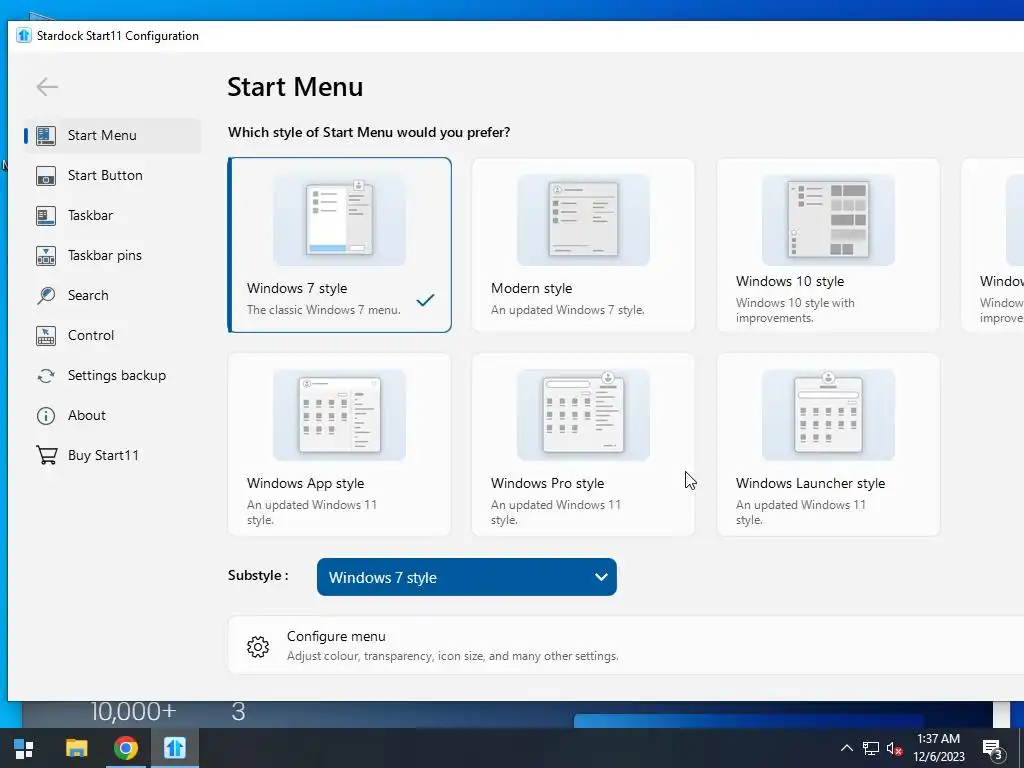Click the Windows Launcher style preview thumbnail

pyautogui.click(x=828, y=415)
